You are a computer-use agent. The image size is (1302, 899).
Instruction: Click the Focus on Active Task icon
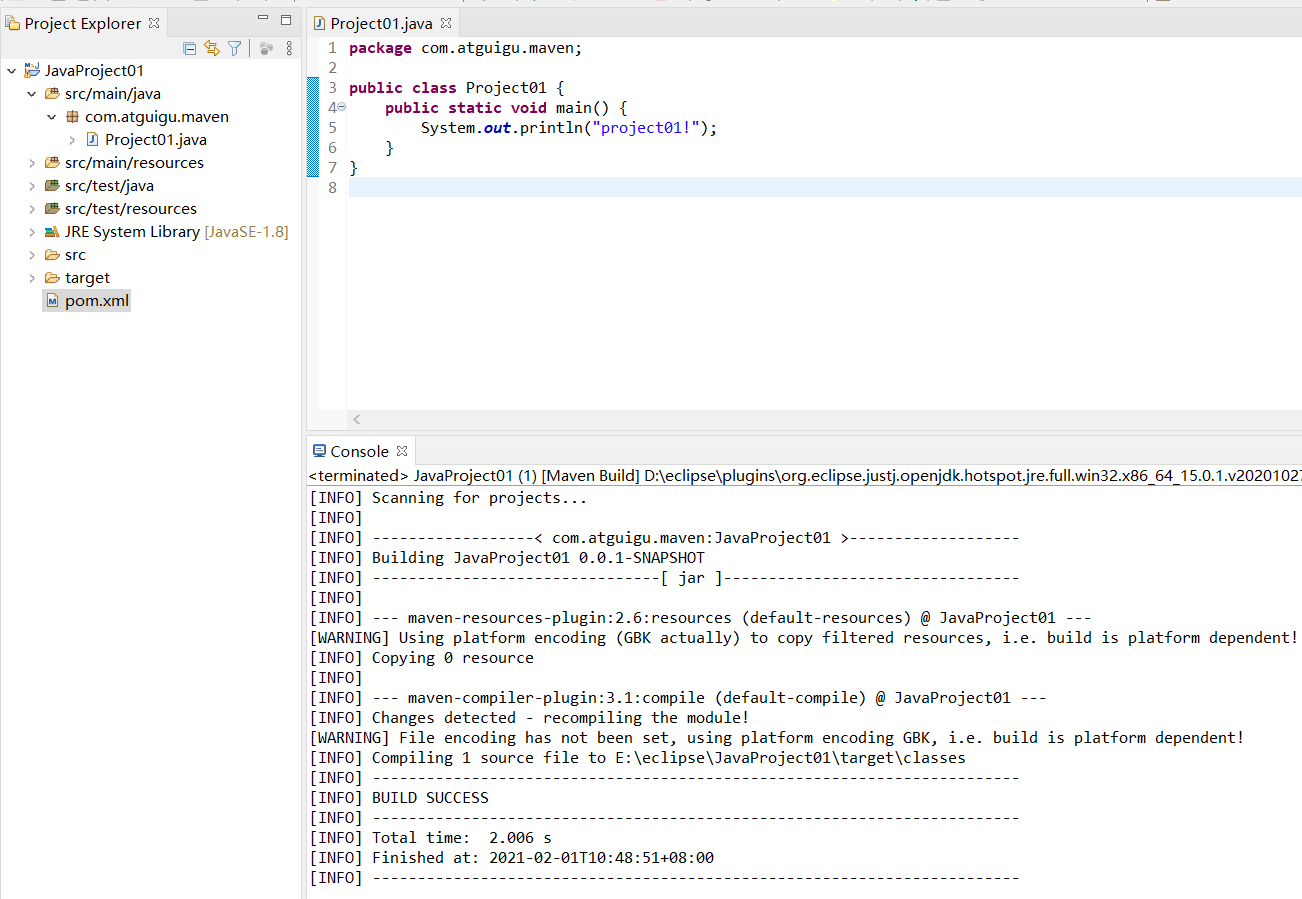point(266,48)
